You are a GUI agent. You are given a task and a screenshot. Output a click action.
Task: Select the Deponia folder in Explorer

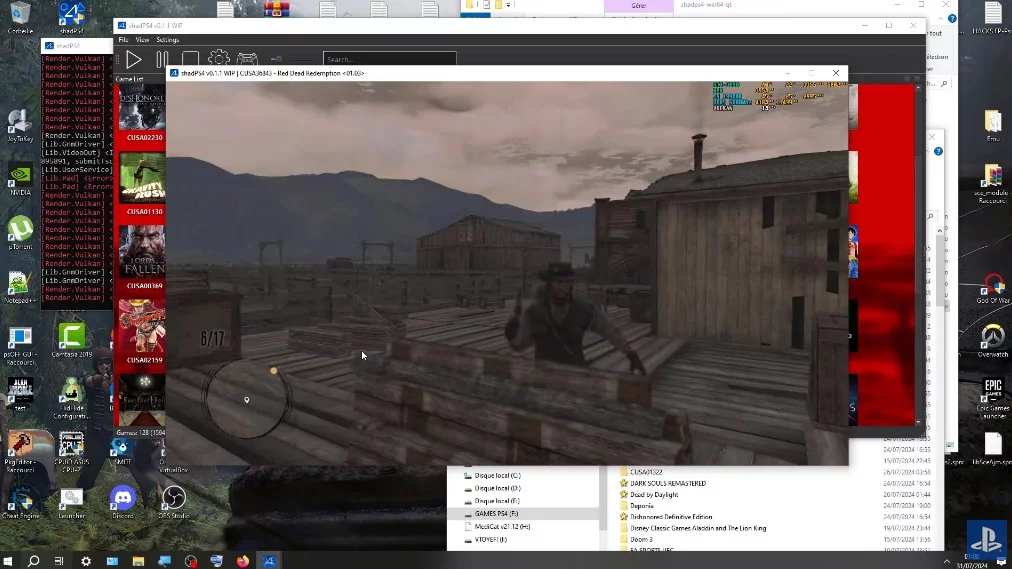tap(641, 506)
